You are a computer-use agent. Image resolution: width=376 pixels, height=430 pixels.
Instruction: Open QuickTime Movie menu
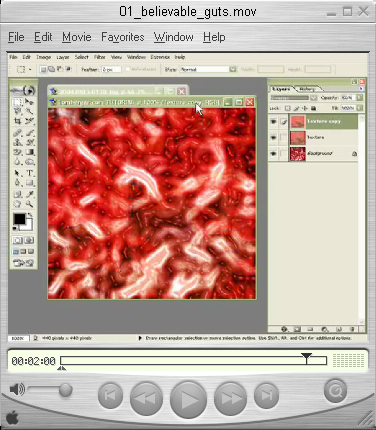(77, 37)
